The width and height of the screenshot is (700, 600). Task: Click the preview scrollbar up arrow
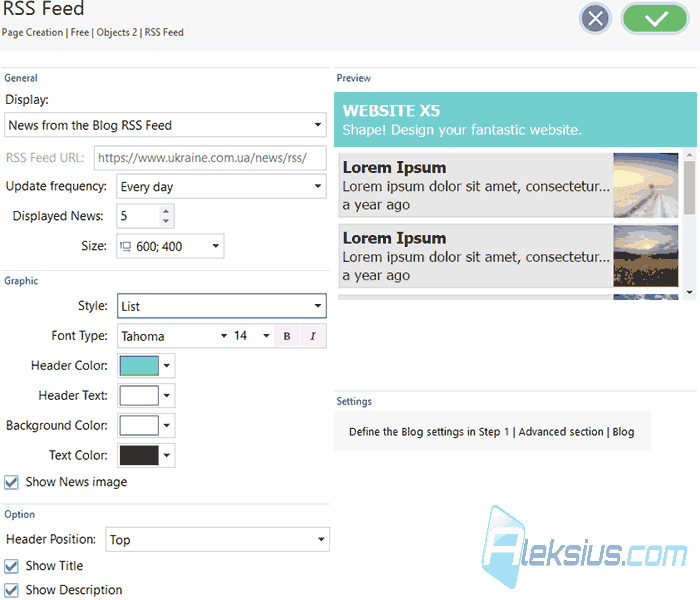(690, 154)
